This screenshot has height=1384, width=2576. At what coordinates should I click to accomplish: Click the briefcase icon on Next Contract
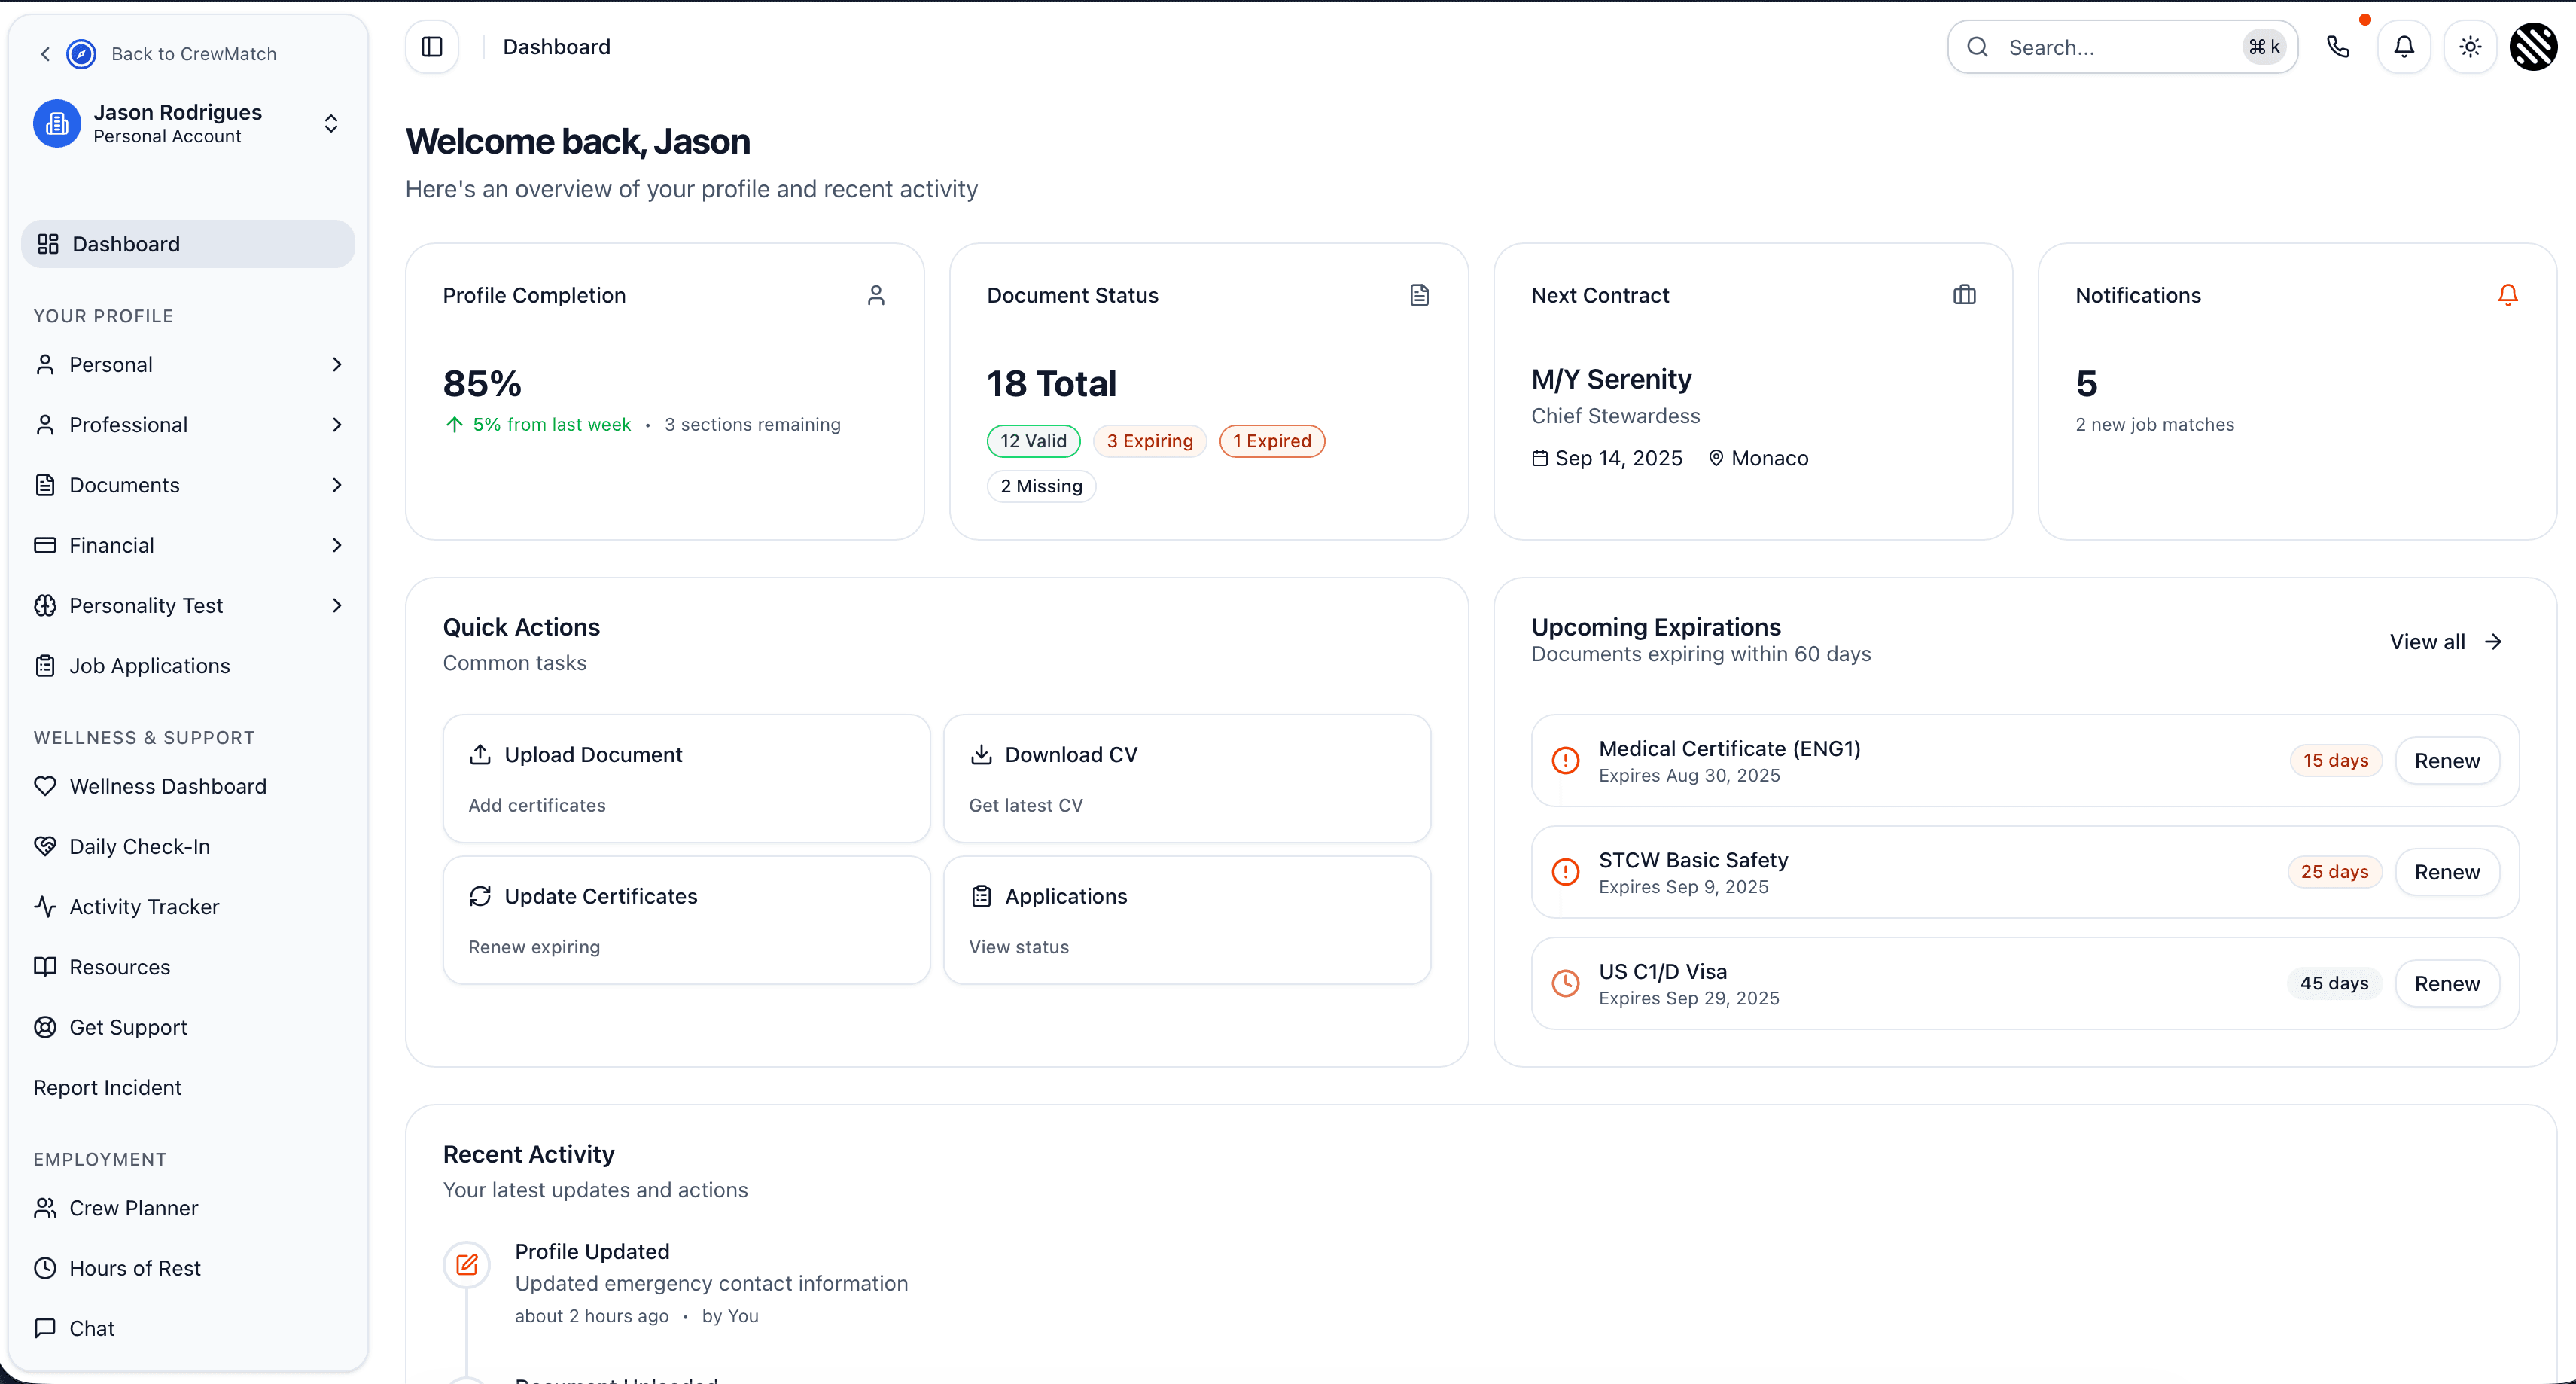(x=1964, y=295)
